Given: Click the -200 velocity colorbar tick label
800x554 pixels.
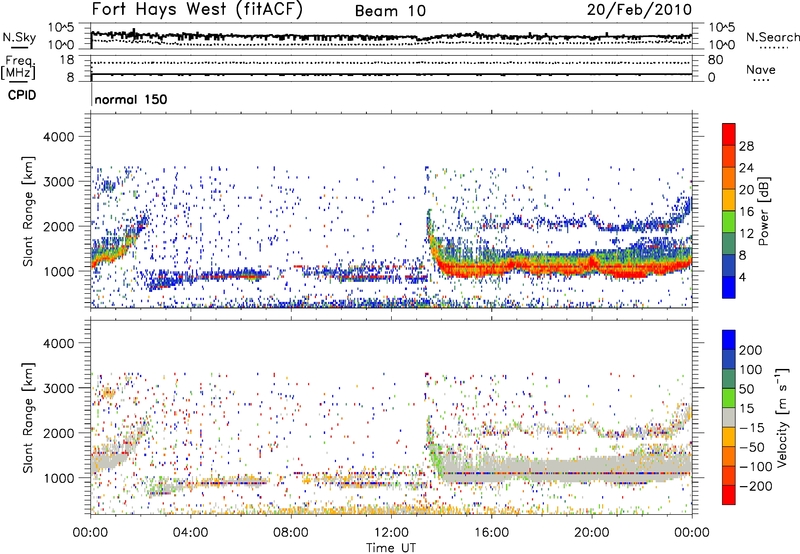Looking at the screenshot, I should click(756, 486).
